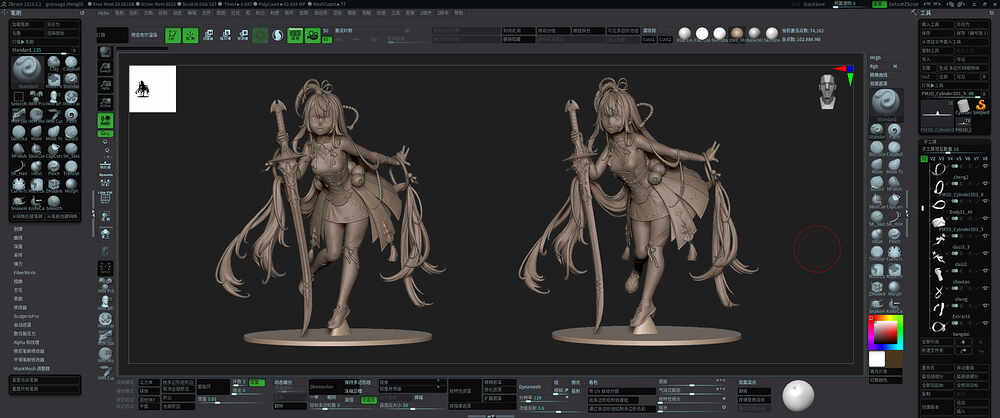Image resolution: width=1000 pixels, height=418 pixels.
Task: Toggle the green Draw button
Action: pyautogui.click(x=190, y=35)
